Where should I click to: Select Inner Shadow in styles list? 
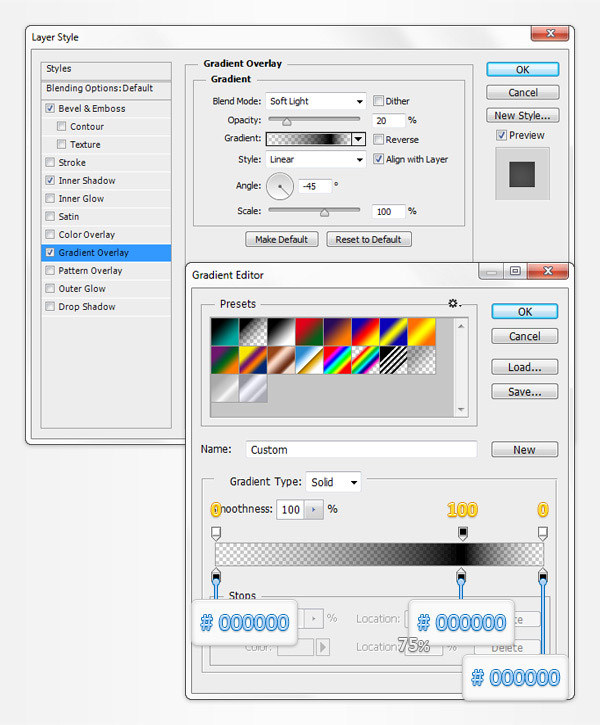pos(87,181)
